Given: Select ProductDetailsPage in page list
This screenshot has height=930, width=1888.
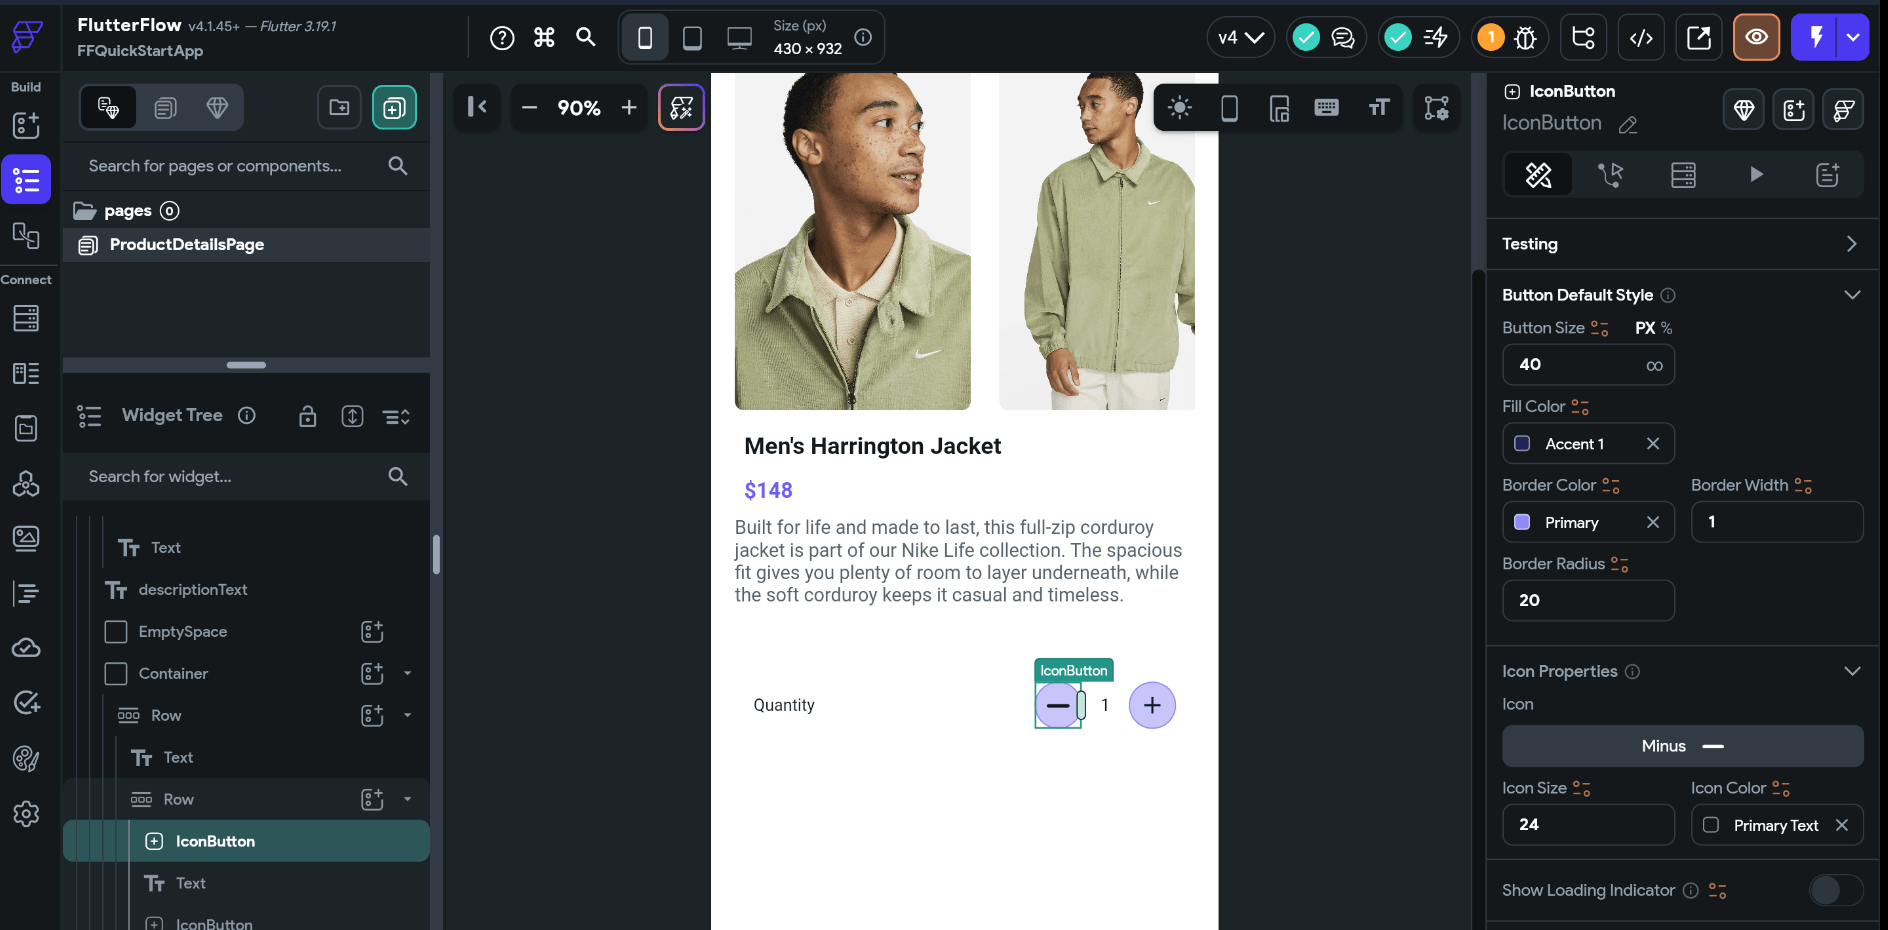Looking at the screenshot, I should tap(246, 245).
